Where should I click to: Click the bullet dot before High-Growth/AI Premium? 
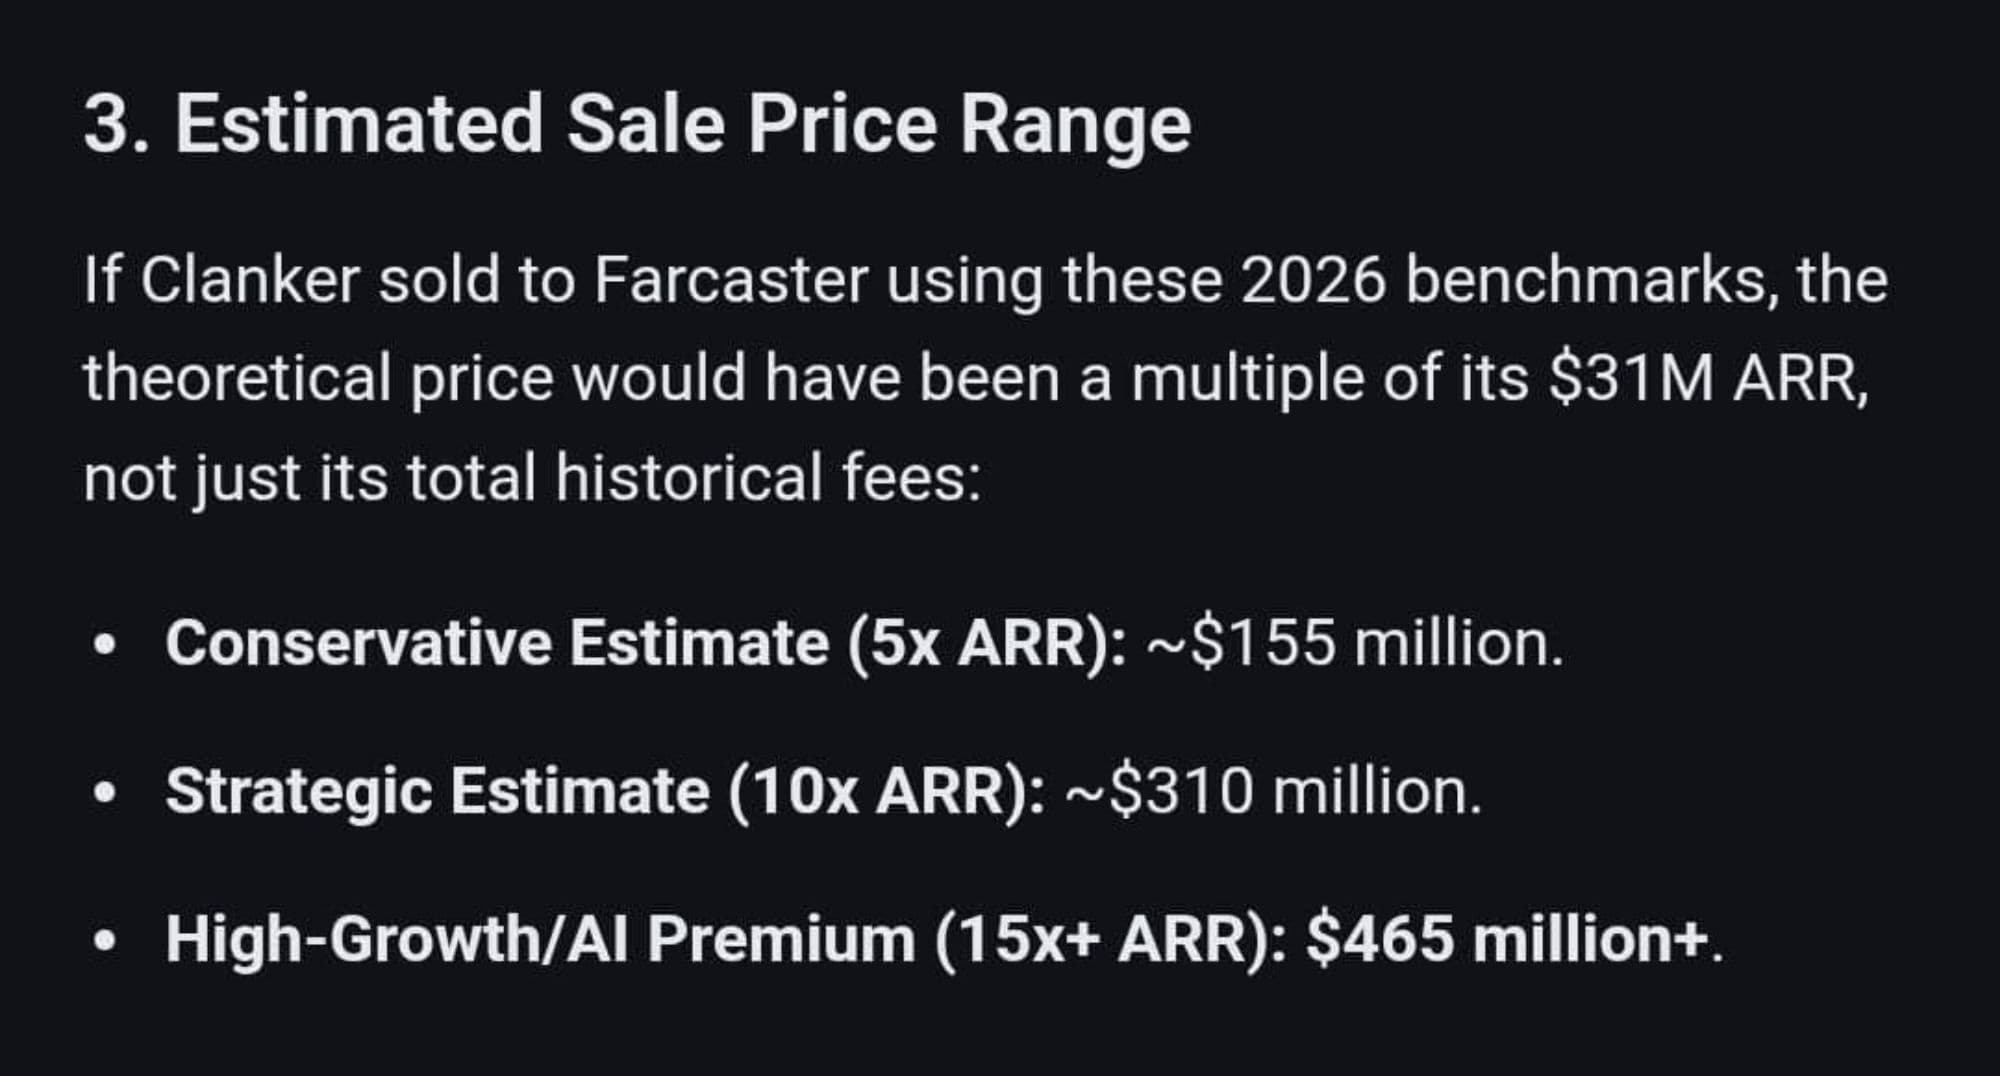(103, 942)
